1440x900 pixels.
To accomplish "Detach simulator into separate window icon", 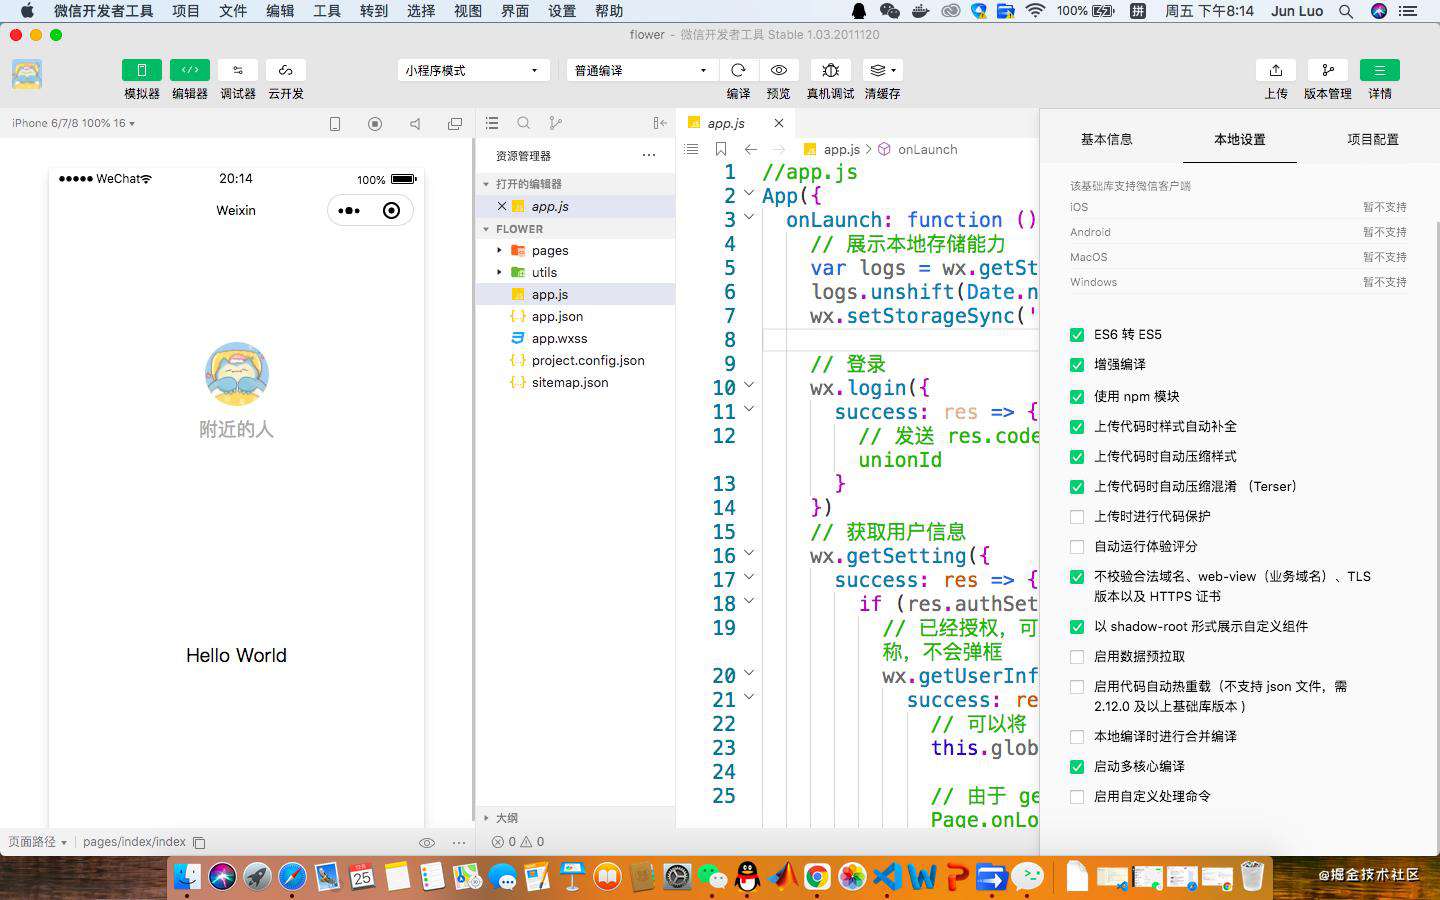I will click(455, 124).
